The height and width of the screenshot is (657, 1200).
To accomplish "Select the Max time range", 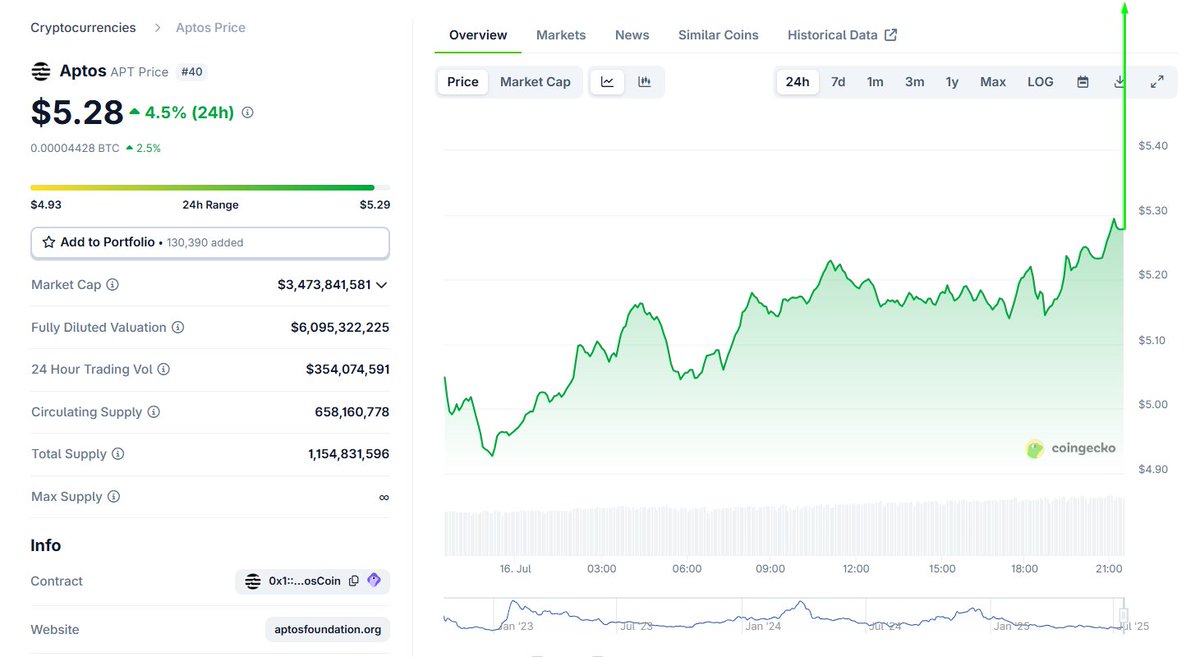I will tap(993, 82).
